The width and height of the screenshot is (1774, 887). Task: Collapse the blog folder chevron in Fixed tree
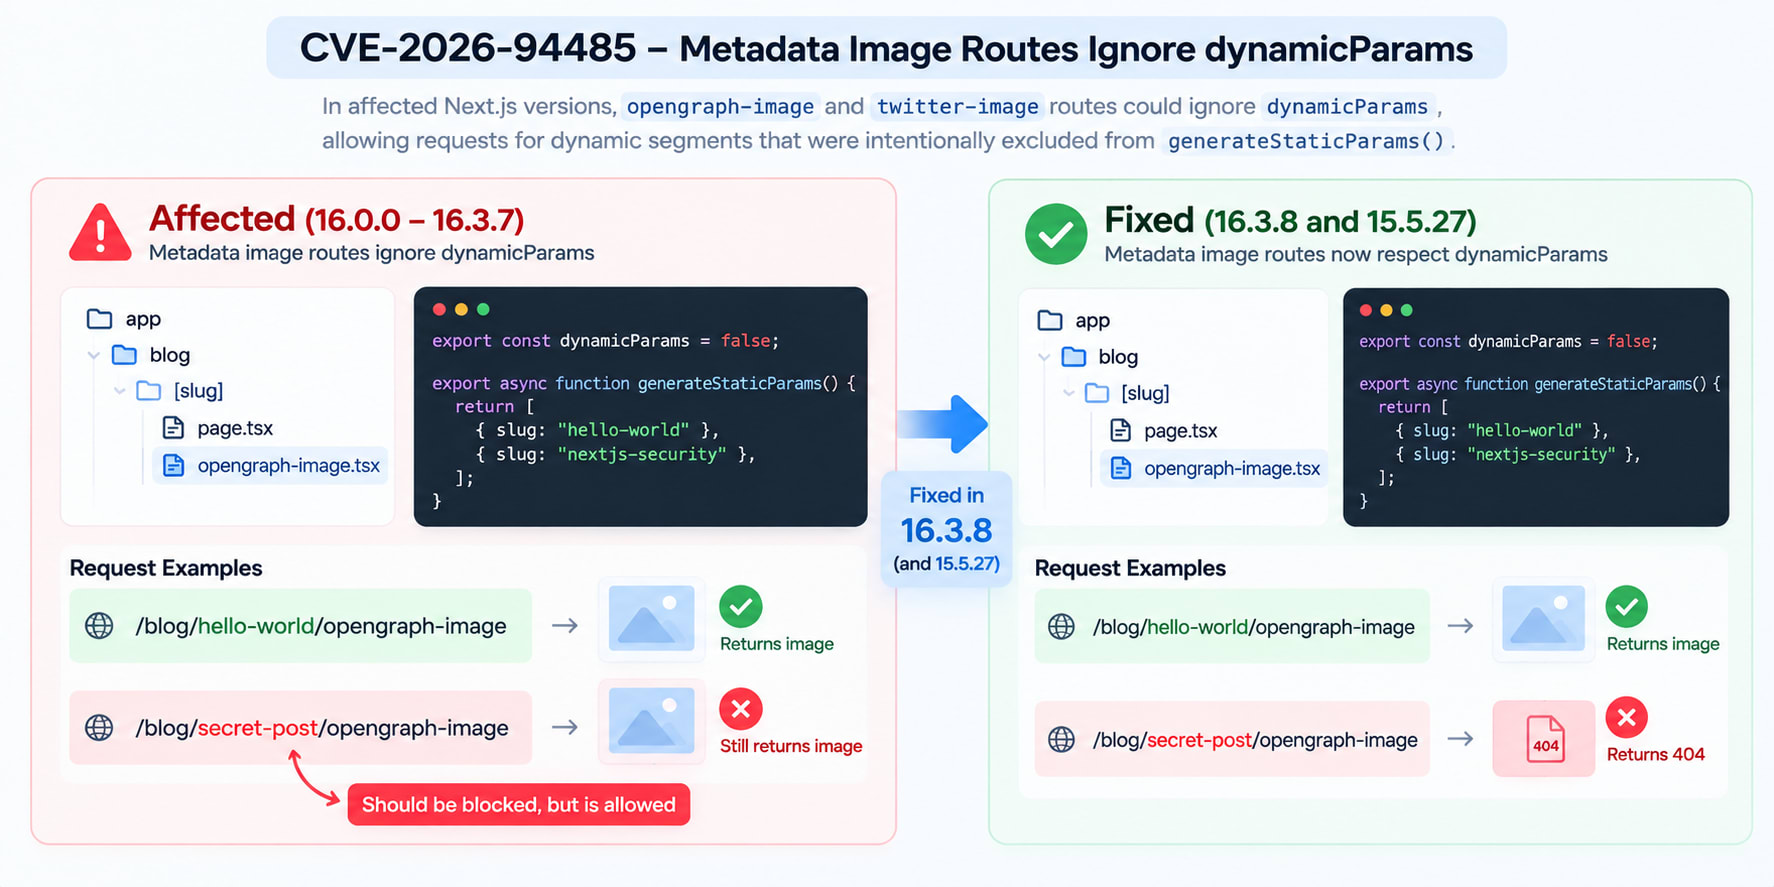pyautogui.click(x=1044, y=357)
